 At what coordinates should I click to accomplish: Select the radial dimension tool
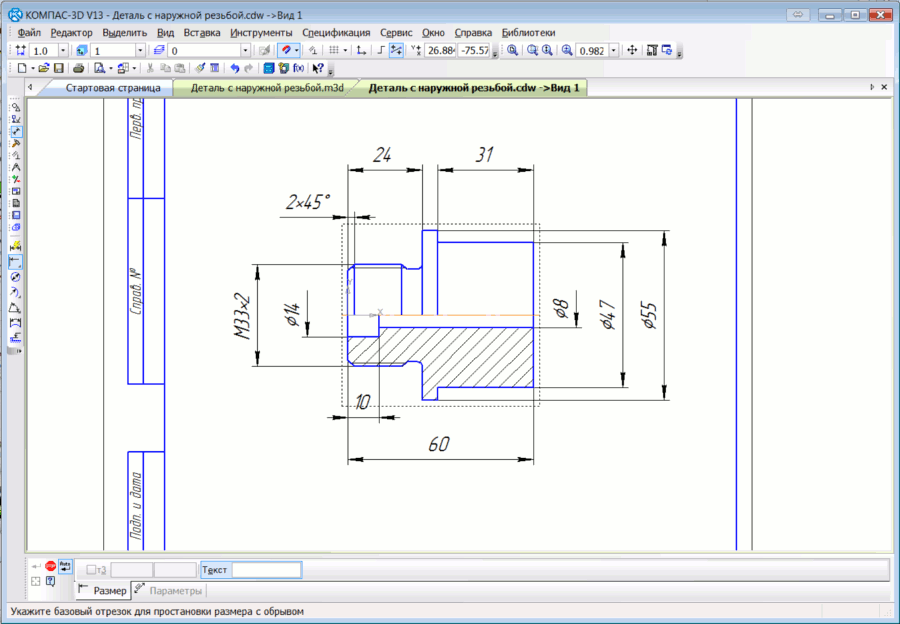click(x=15, y=293)
